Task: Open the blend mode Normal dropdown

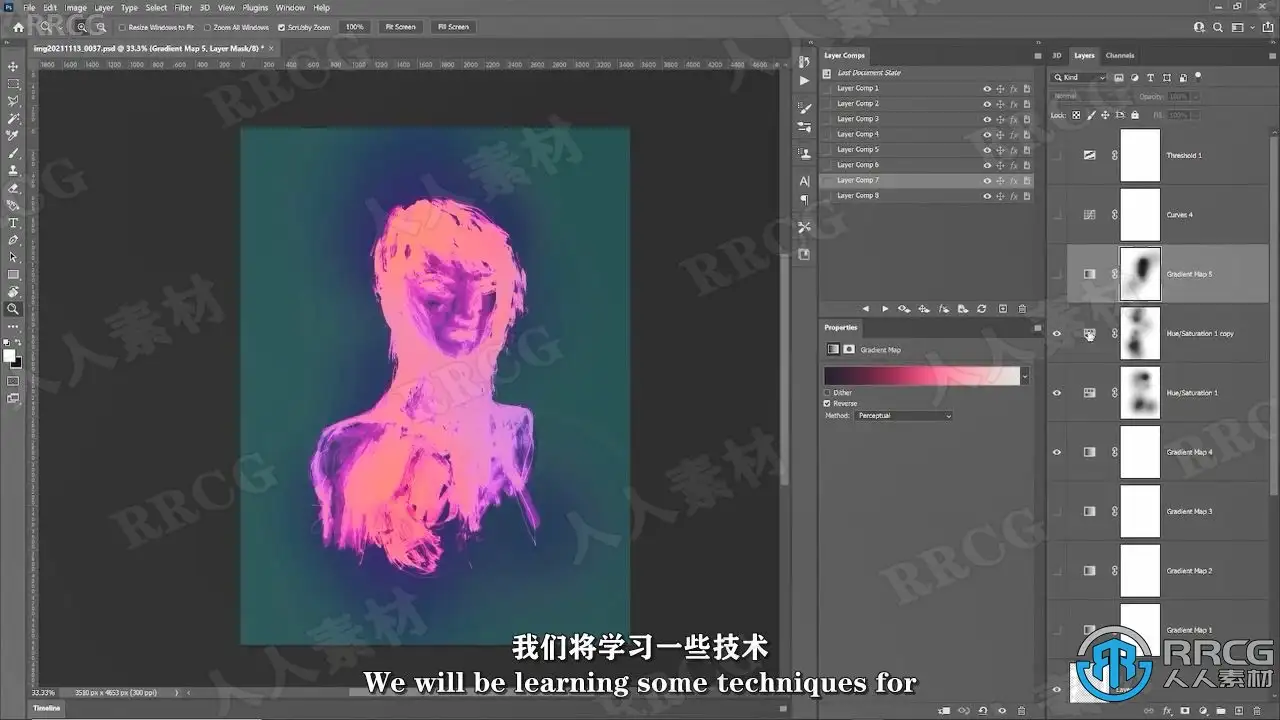Action: pos(1090,96)
